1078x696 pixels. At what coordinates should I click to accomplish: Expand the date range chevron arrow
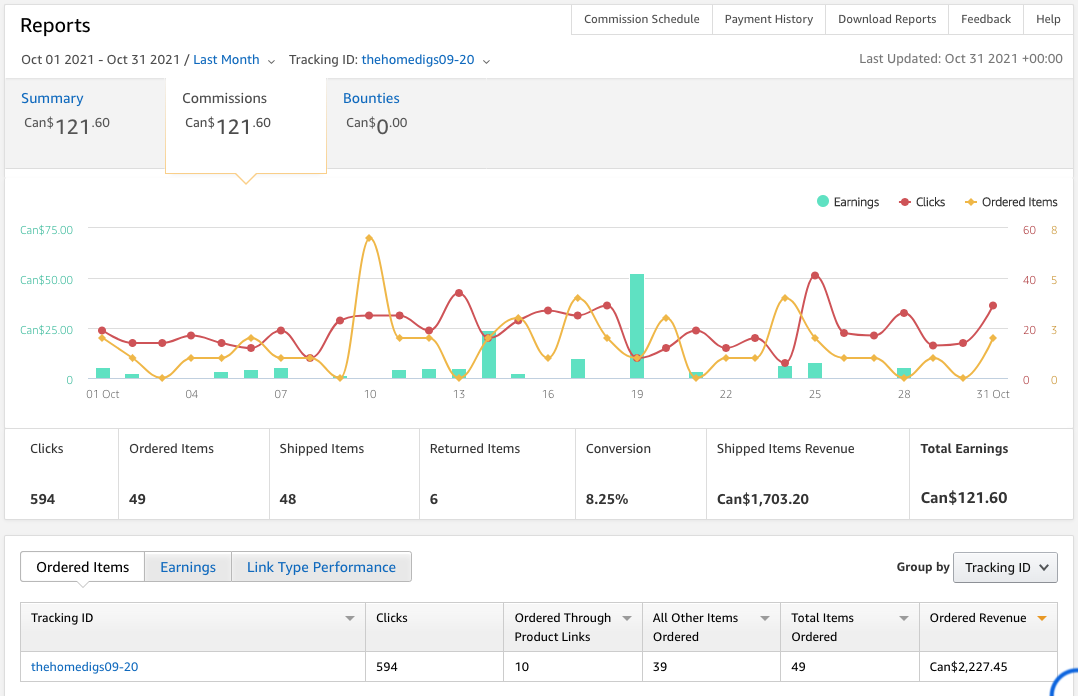(x=272, y=61)
